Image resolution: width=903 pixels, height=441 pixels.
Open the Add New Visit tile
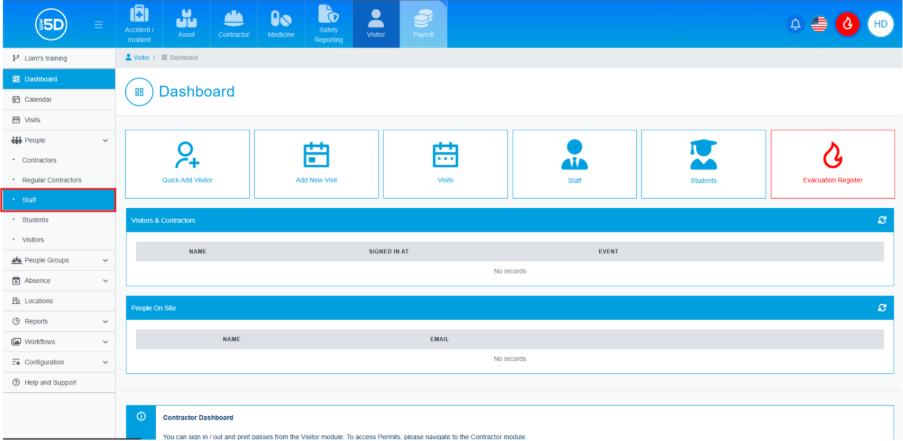coord(316,163)
